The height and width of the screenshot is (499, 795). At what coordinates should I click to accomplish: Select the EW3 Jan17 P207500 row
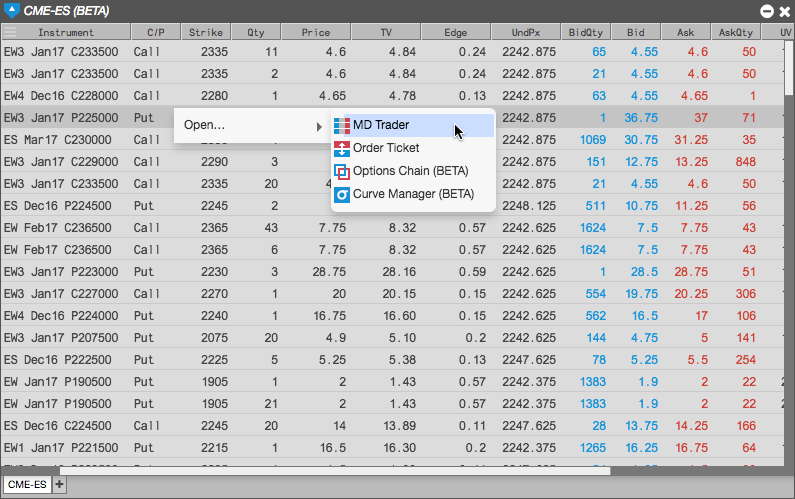click(x=392, y=338)
